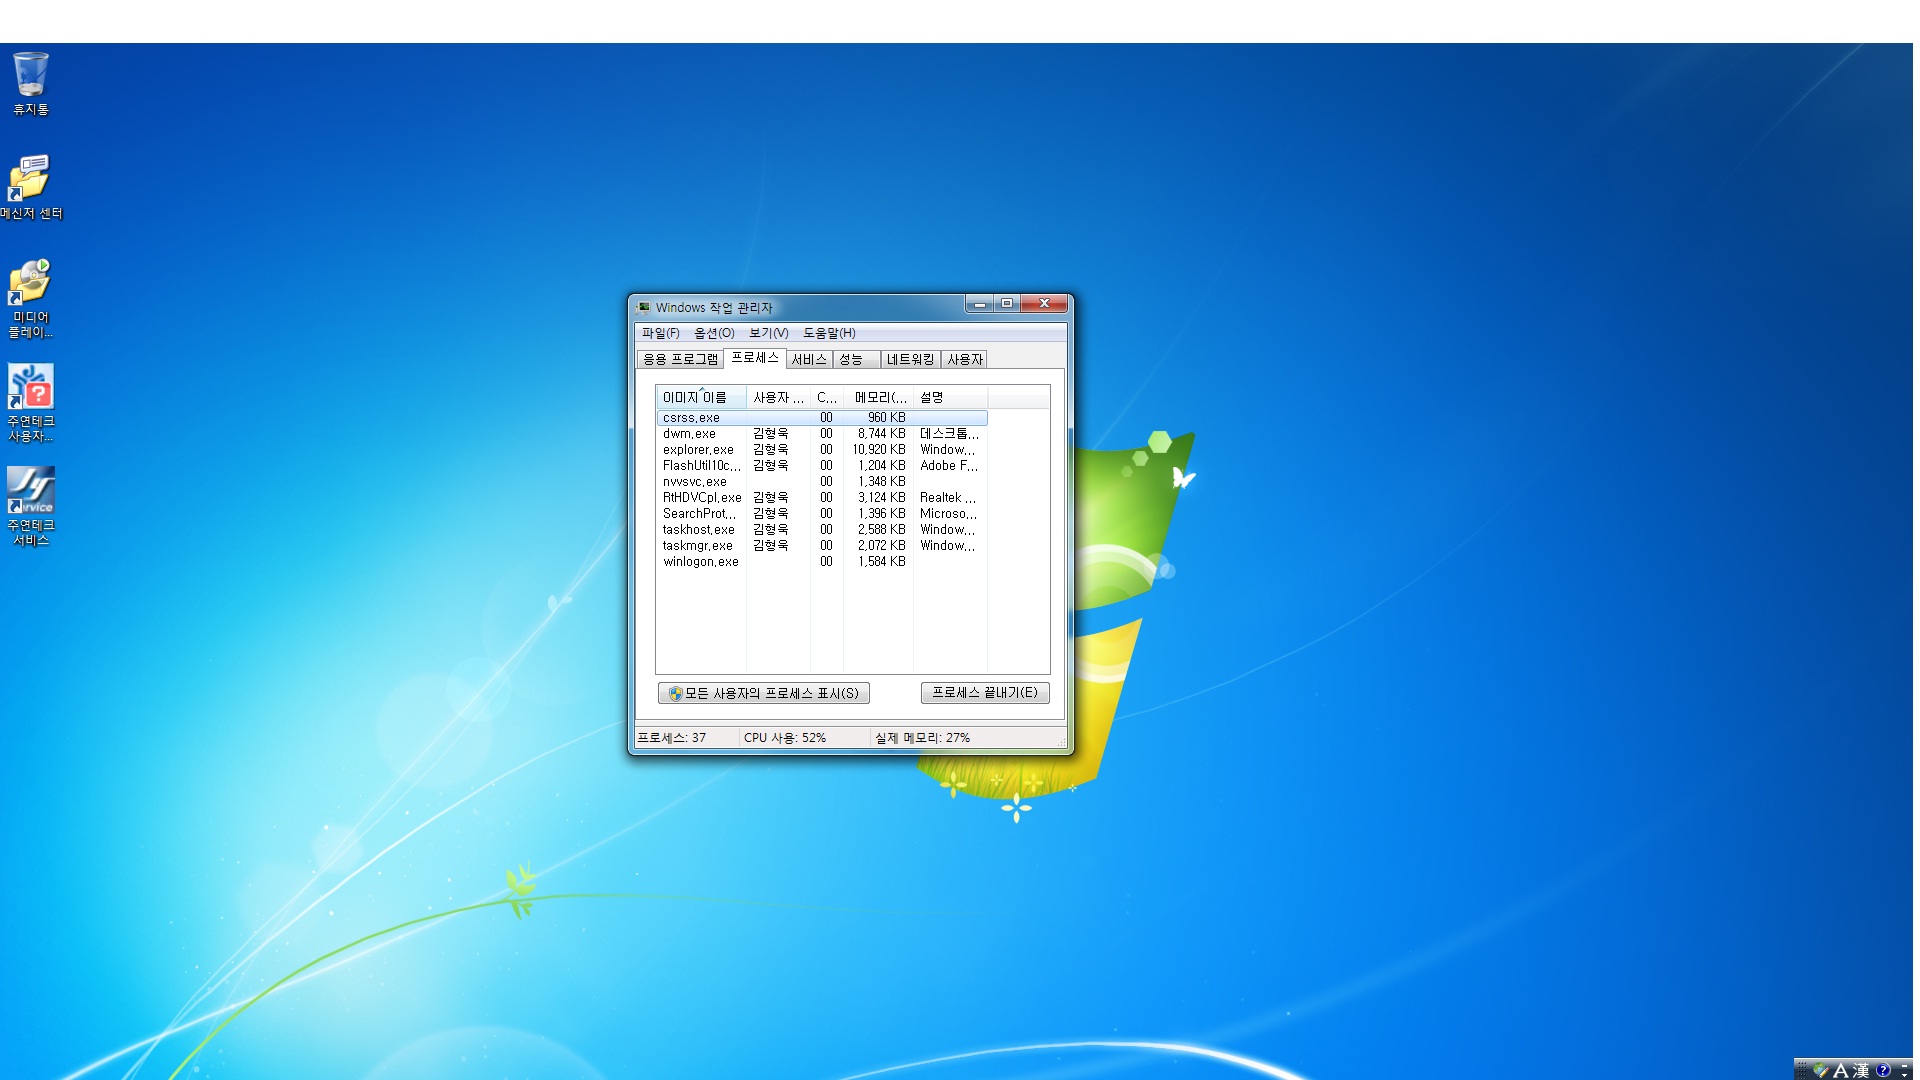The image size is (1920, 1080).
Task: Open the 휴지통 recycle bin desktop icon
Action: (30, 84)
